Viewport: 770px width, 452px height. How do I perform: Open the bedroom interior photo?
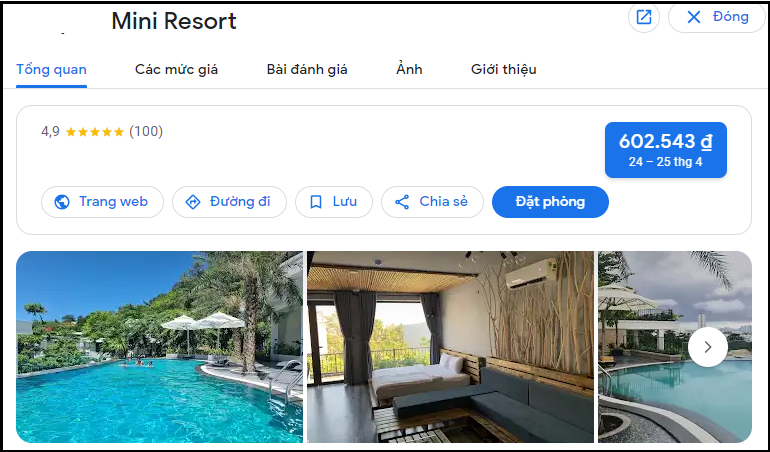click(450, 347)
